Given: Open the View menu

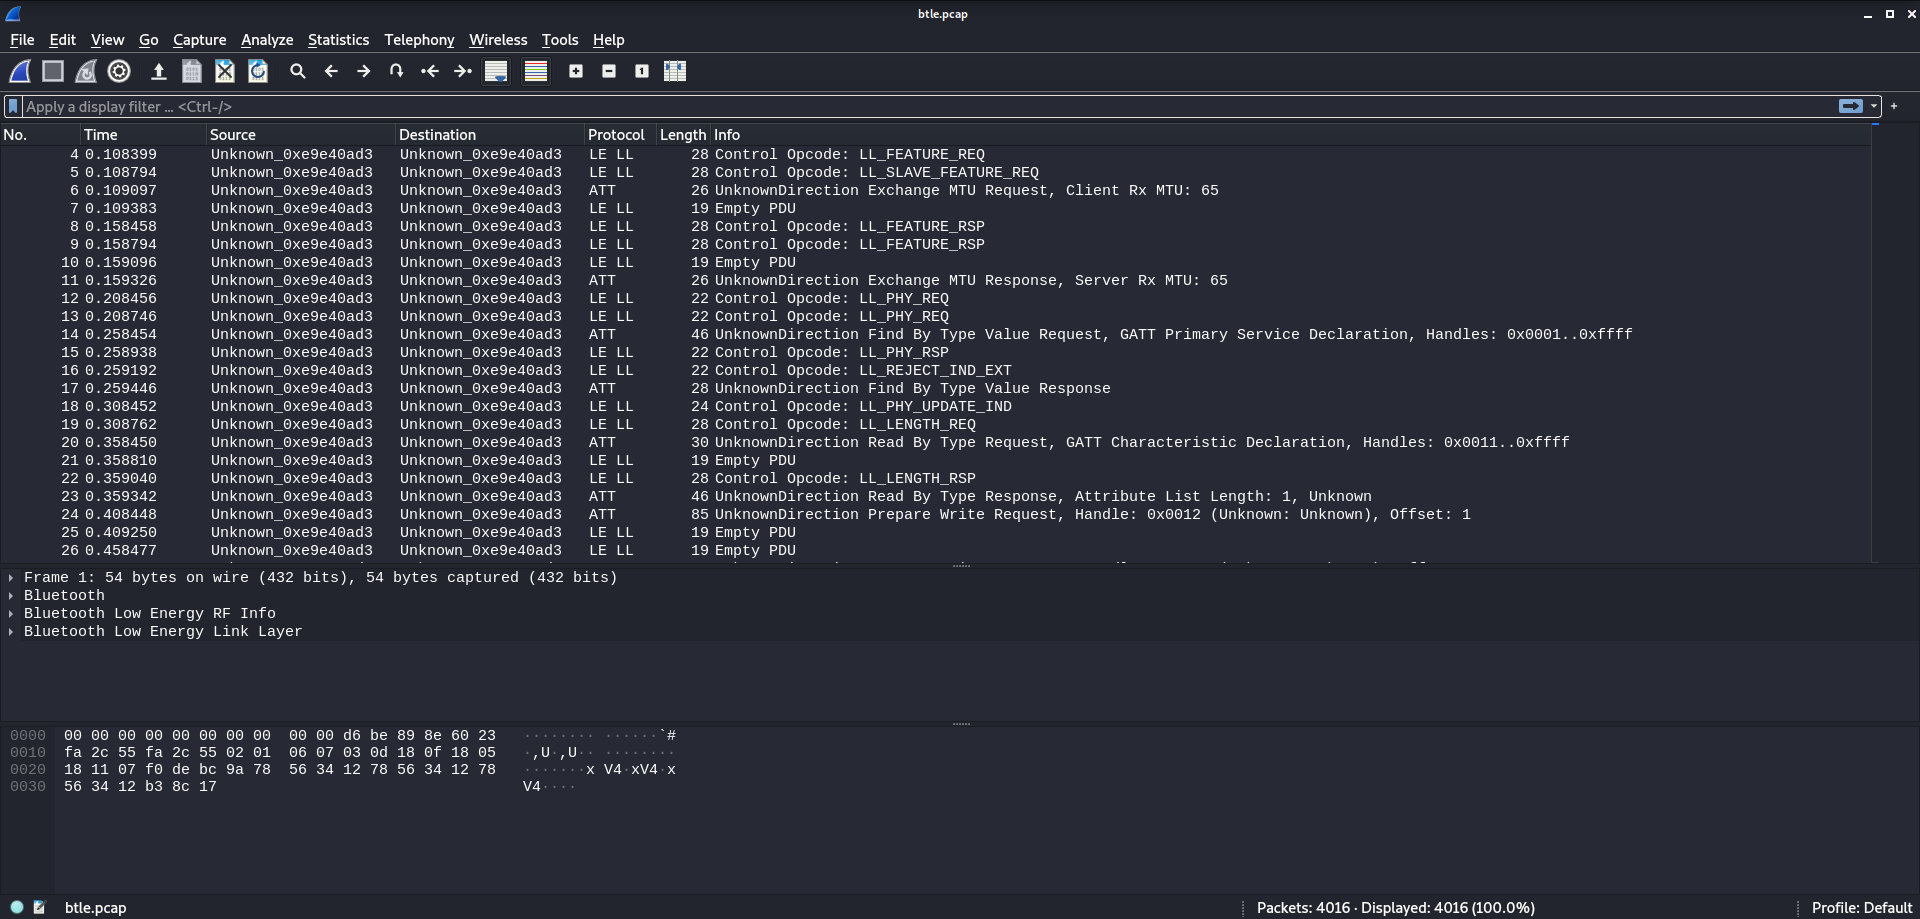Looking at the screenshot, I should coord(107,40).
